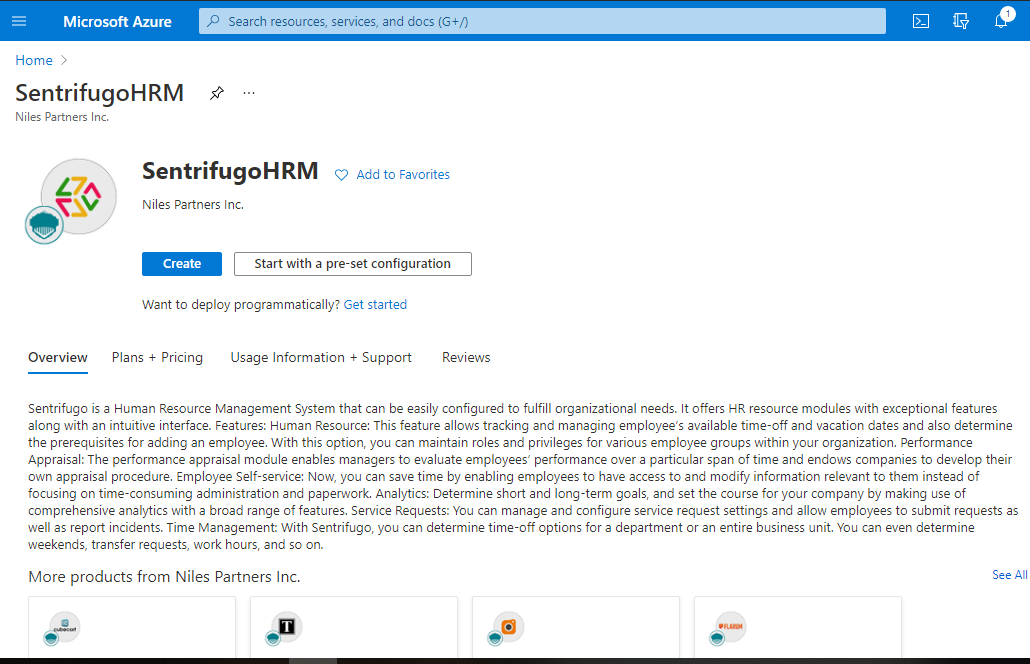Open the notifications bell
This screenshot has height=664, width=1030.
point(1001,21)
